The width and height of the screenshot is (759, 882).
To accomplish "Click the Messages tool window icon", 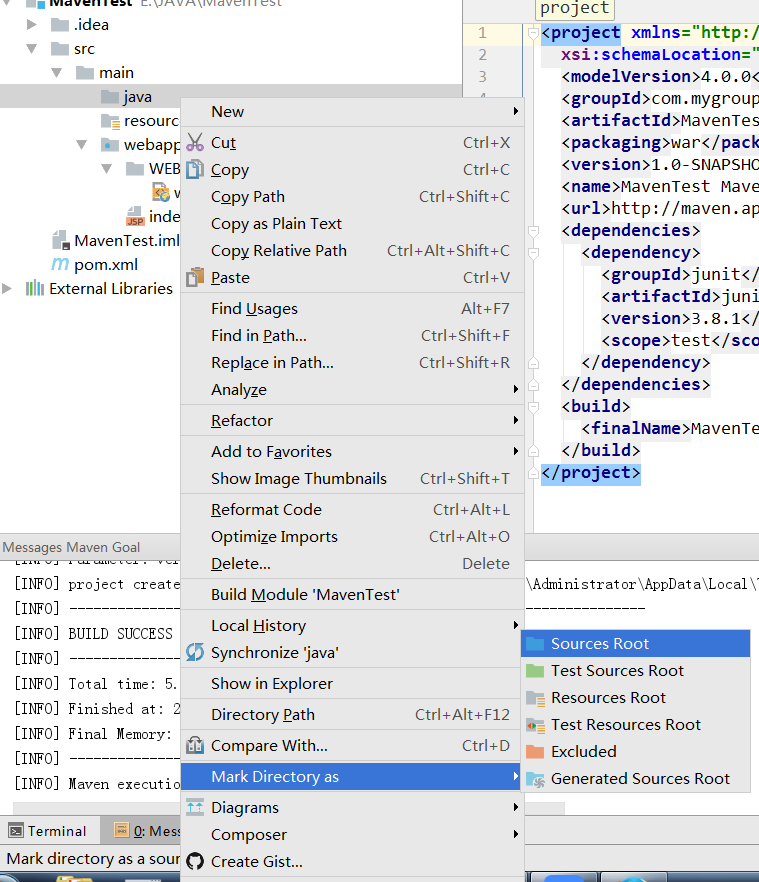I will [122, 830].
